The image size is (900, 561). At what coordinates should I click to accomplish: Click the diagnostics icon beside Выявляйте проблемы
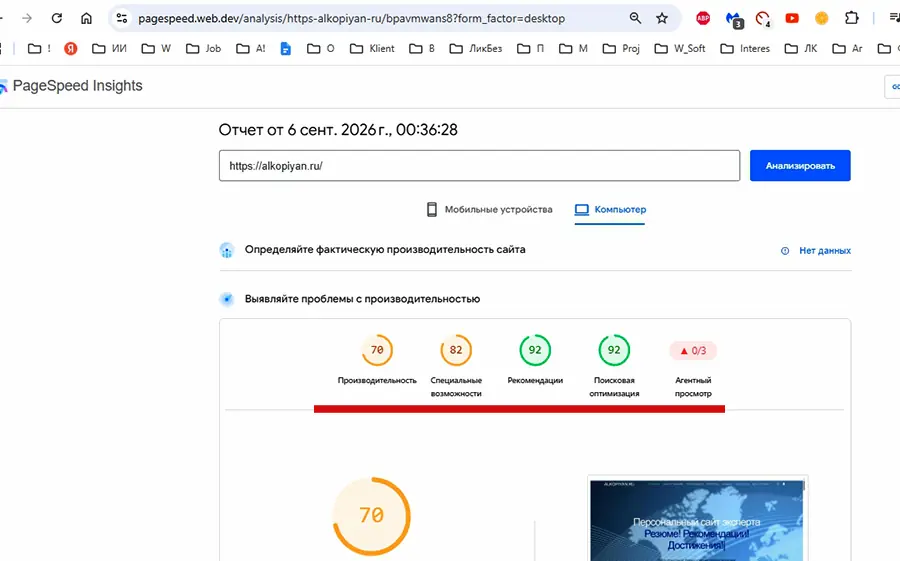click(x=227, y=299)
